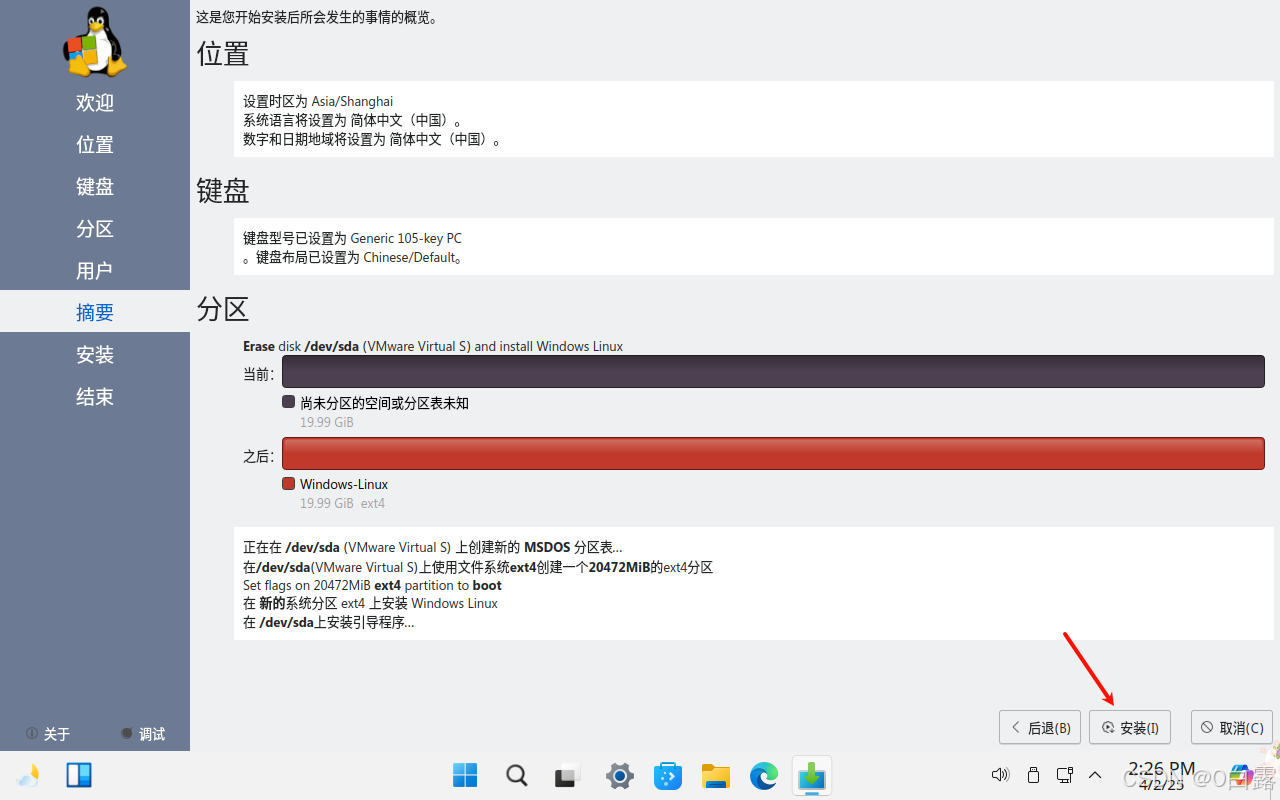Viewport: 1280px width, 800px height.
Task: Click the red after-install partition bar (之后)
Action: (x=773, y=454)
